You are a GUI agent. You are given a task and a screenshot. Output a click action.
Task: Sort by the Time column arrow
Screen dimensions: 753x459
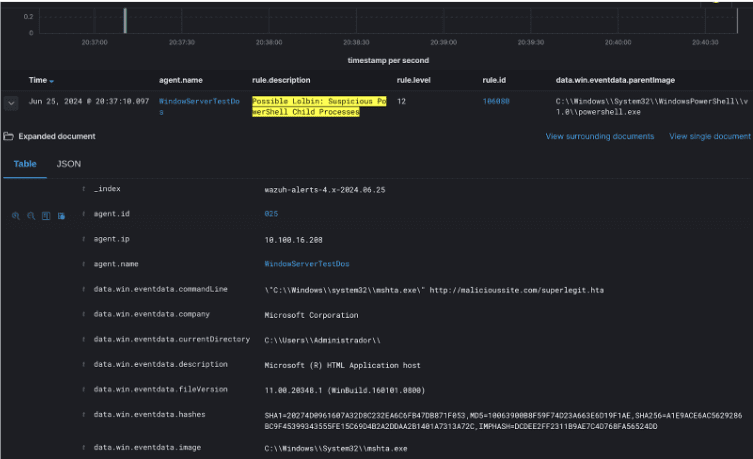point(52,80)
